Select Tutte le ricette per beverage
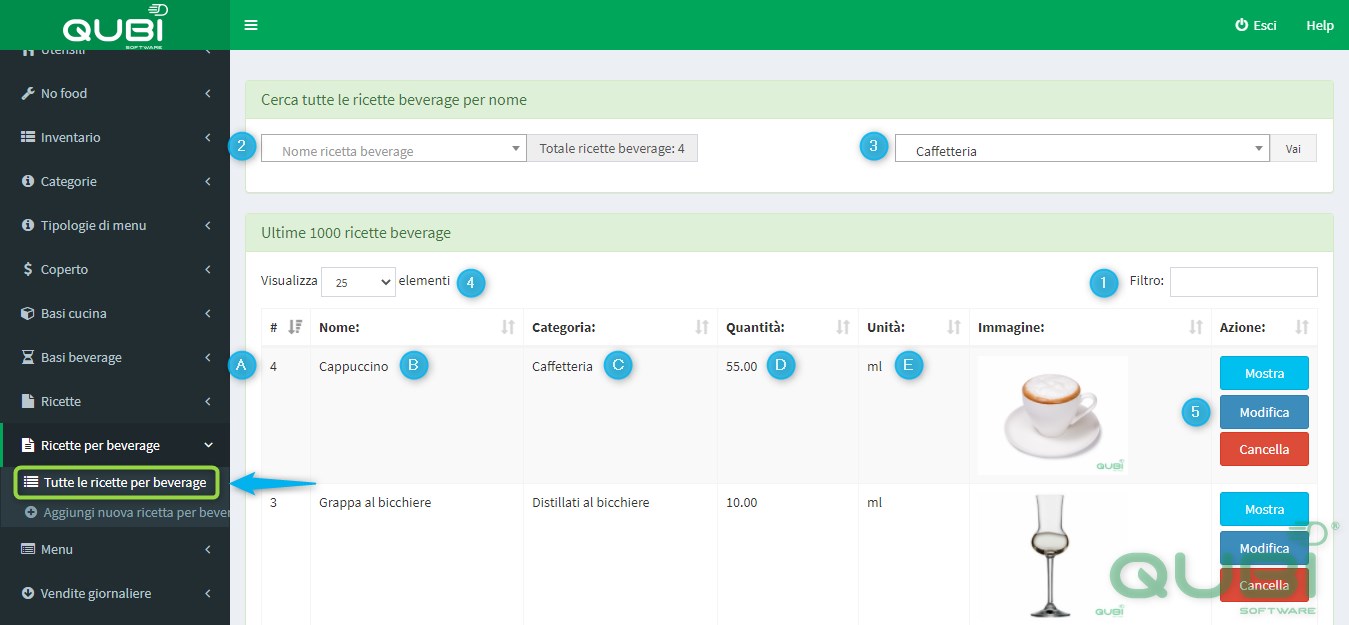1349x625 pixels. tap(116, 482)
